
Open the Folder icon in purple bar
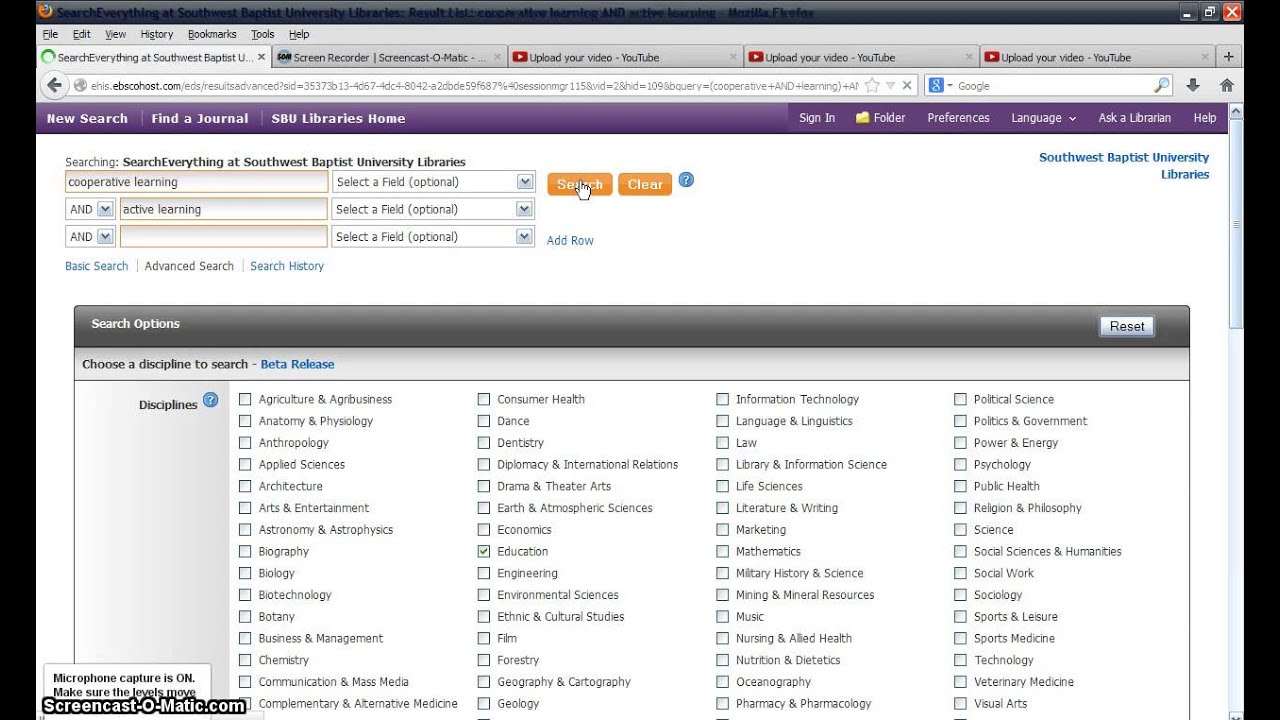point(862,118)
